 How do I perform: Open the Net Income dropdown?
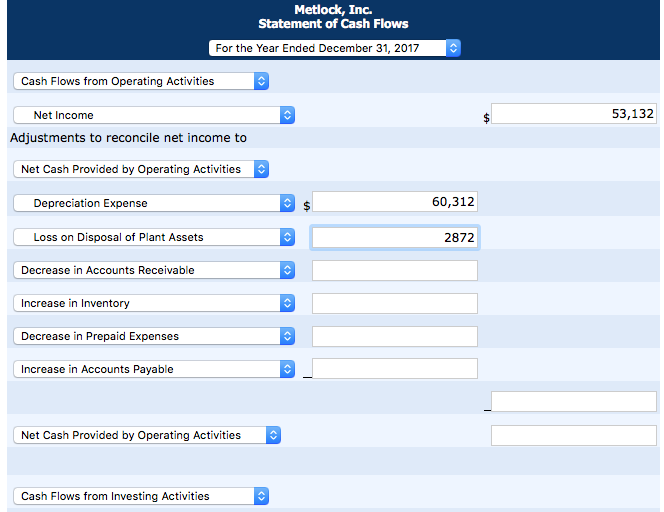pyautogui.click(x=154, y=115)
